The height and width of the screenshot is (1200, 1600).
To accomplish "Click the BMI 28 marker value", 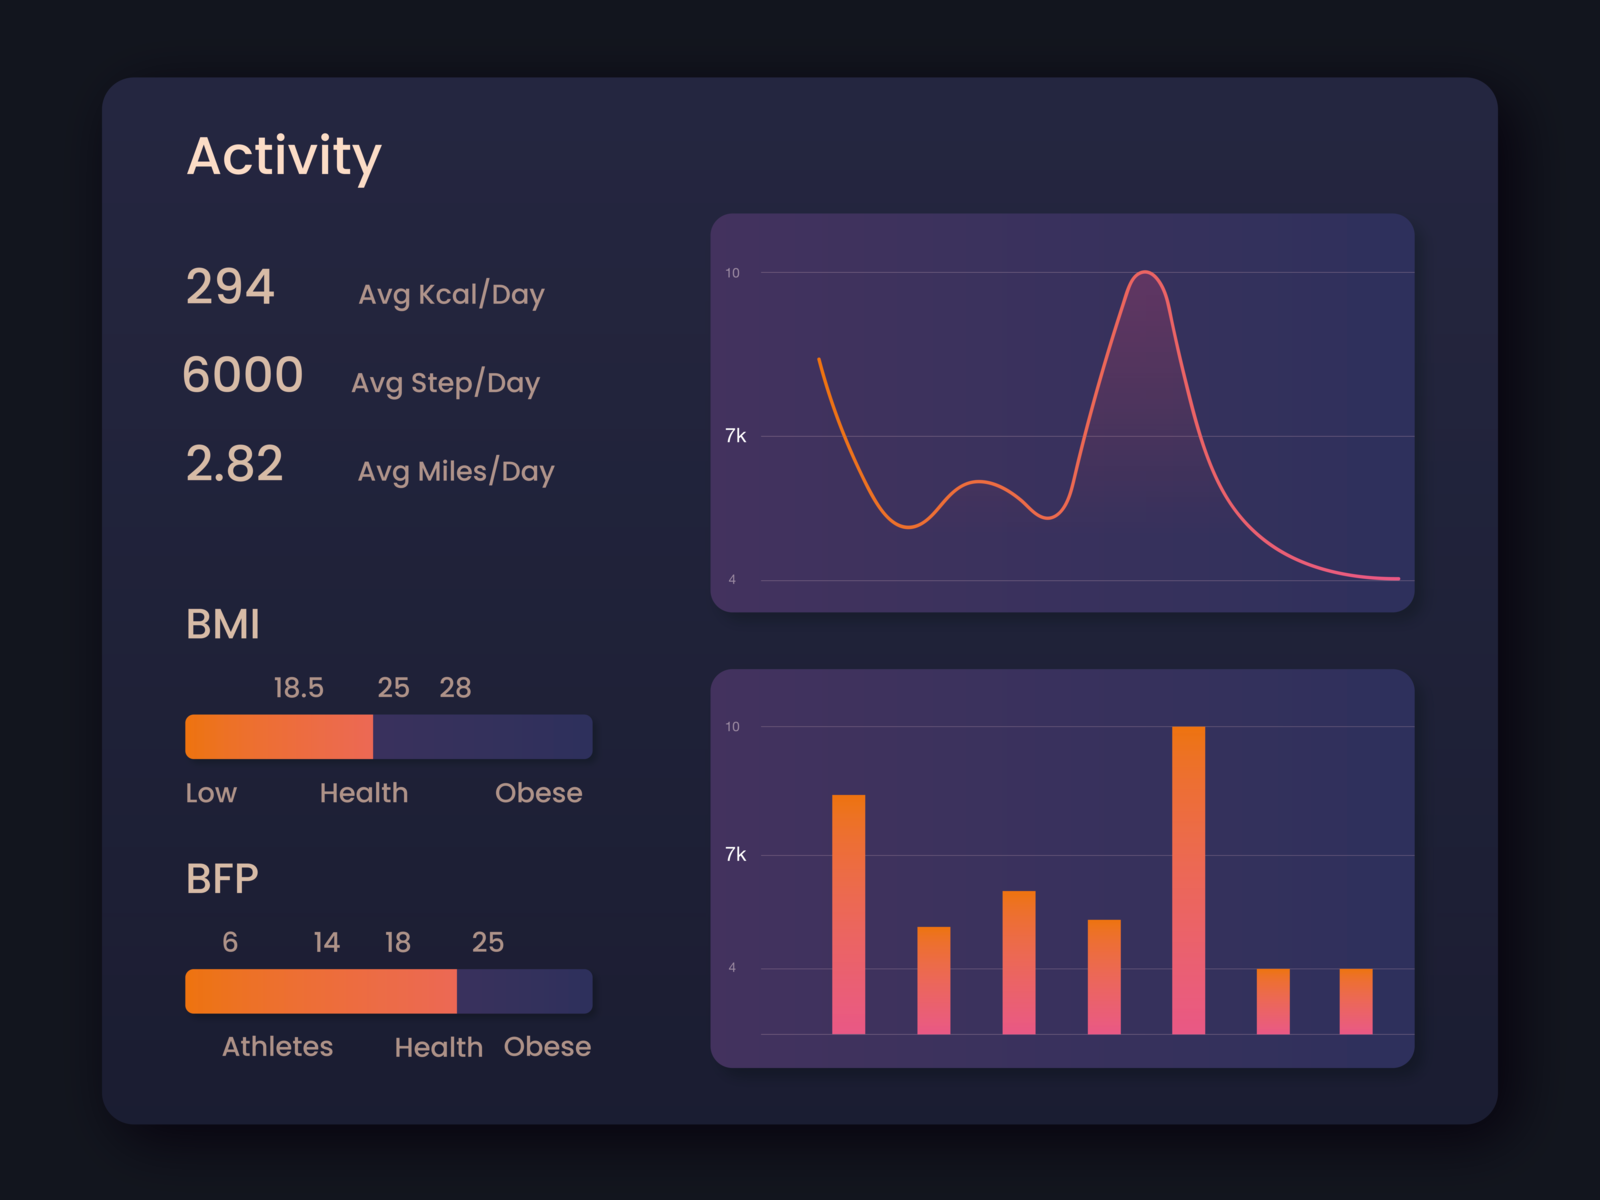I will pyautogui.click(x=455, y=688).
